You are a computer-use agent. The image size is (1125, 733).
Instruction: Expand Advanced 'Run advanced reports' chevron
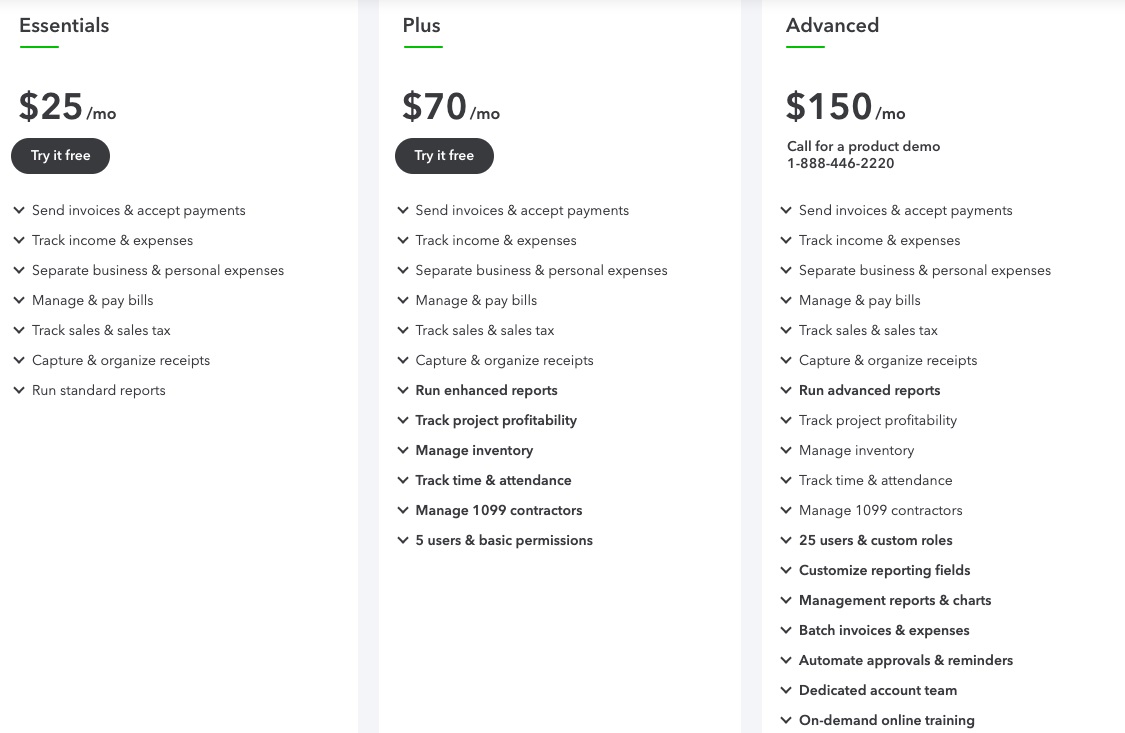coord(786,391)
